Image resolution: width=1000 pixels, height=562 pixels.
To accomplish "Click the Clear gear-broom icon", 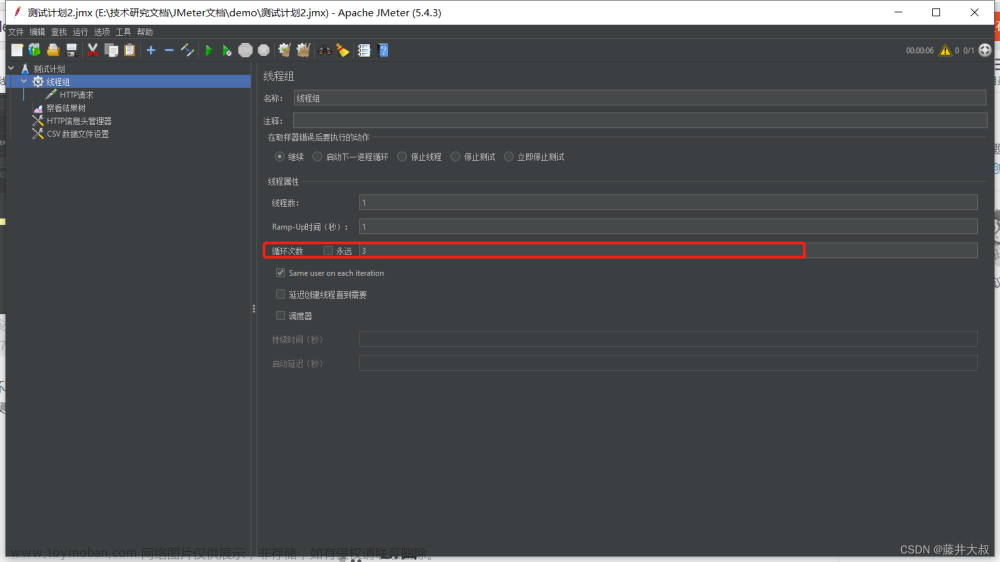I will pos(284,50).
